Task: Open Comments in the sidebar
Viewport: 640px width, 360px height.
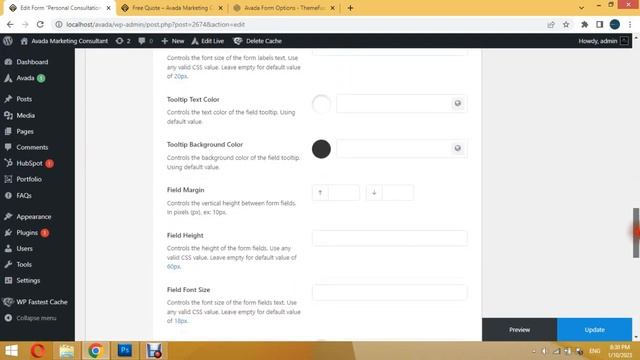Action: pos(32,147)
